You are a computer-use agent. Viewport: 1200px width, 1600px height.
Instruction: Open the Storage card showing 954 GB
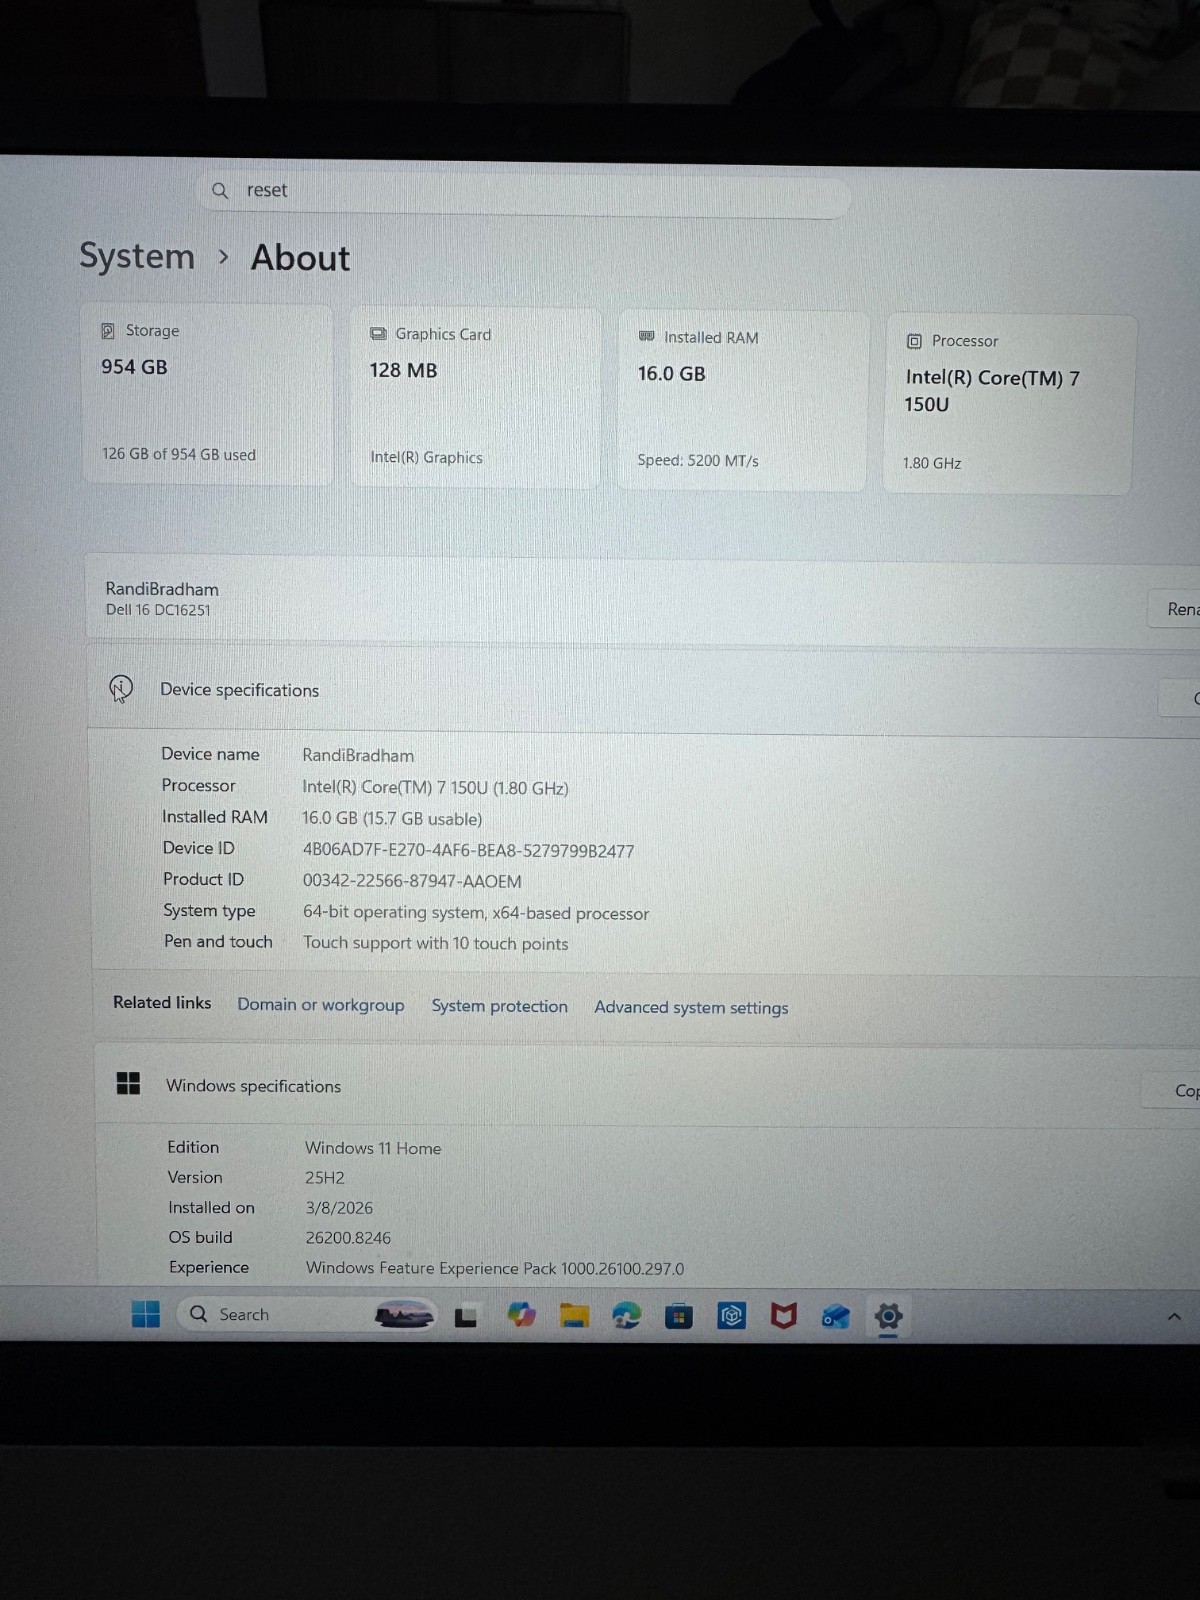click(x=207, y=394)
